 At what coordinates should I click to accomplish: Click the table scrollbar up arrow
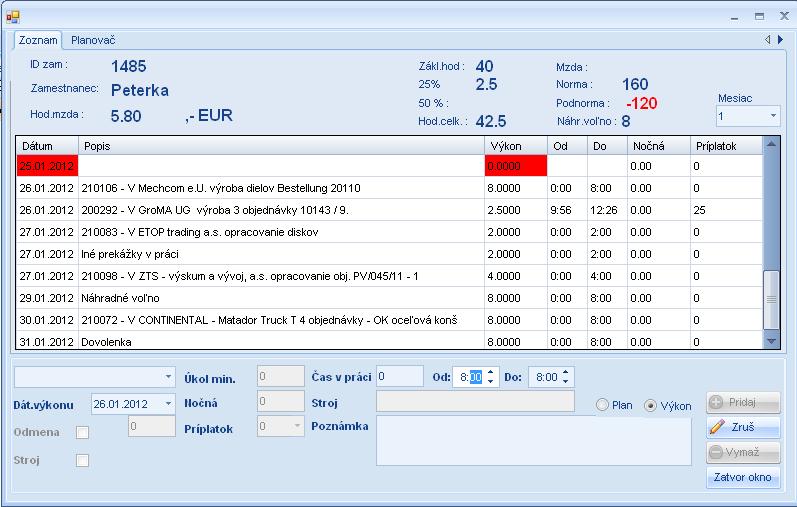click(772, 144)
